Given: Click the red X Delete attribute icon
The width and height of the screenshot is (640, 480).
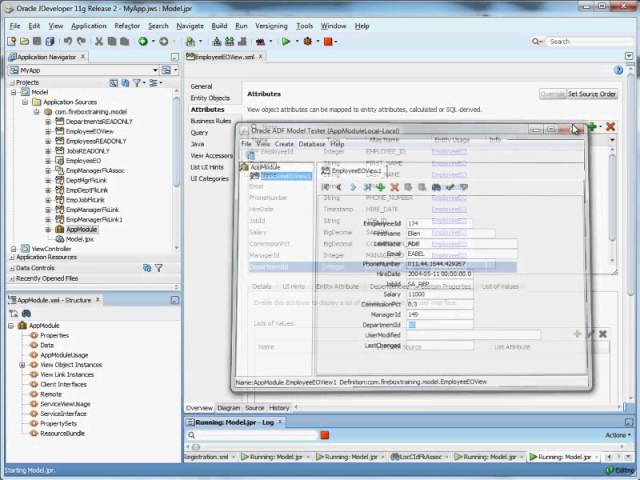Looking at the screenshot, I should [x=610, y=127].
